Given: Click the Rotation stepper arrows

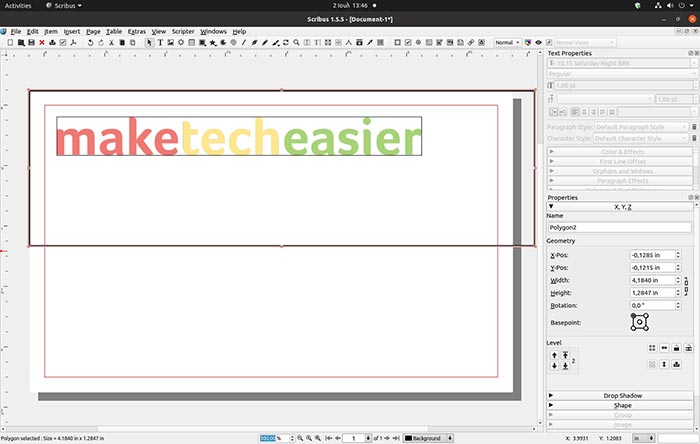Looking at the screenshot, I should (678, 305).
